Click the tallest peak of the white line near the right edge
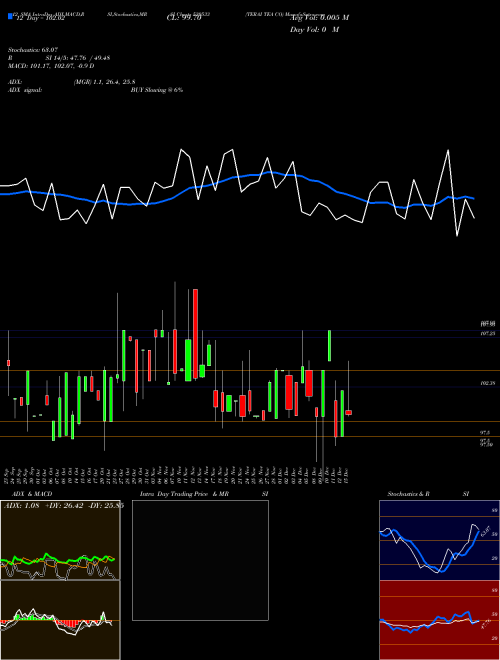Screen dimensions: 500x660 [448, 151]
